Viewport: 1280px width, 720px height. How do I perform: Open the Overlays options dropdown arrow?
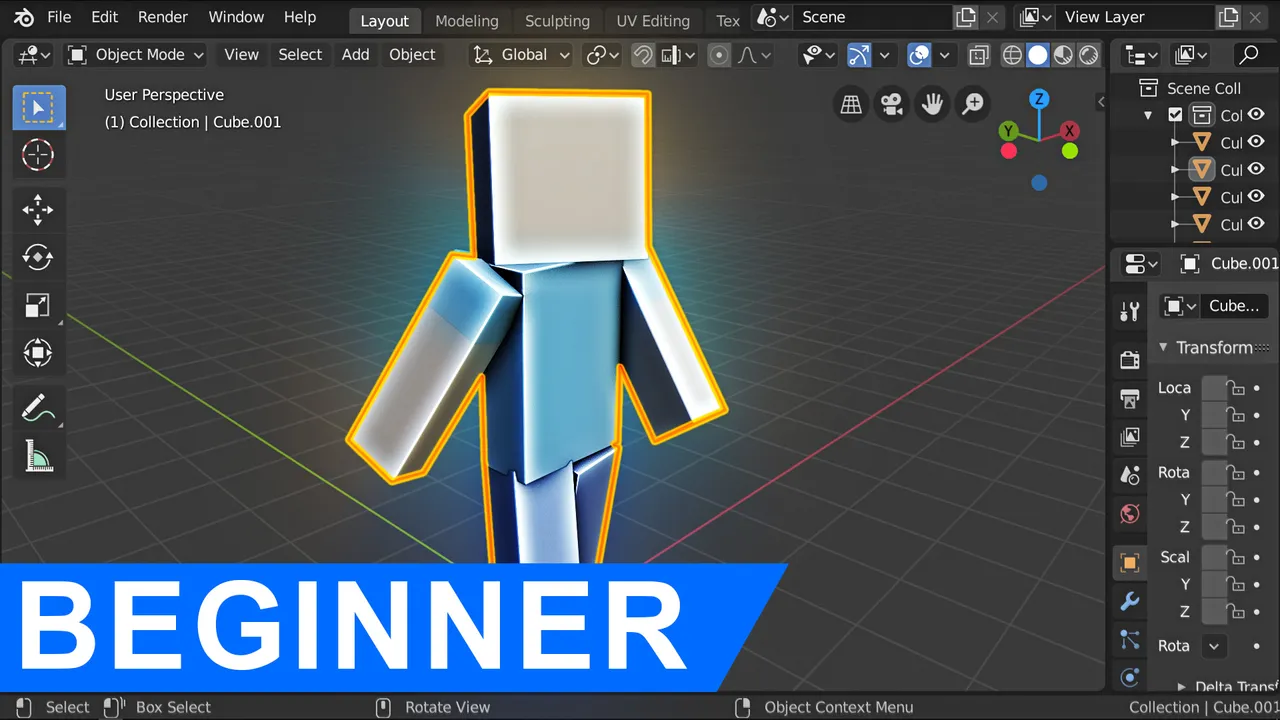pyautogui.click(x=945, y=55)
